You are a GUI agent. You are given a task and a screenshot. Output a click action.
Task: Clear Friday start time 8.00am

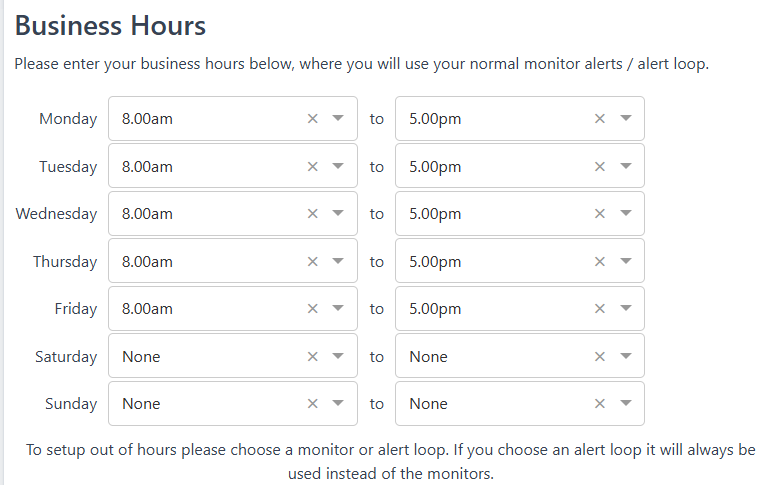[312, 309]
